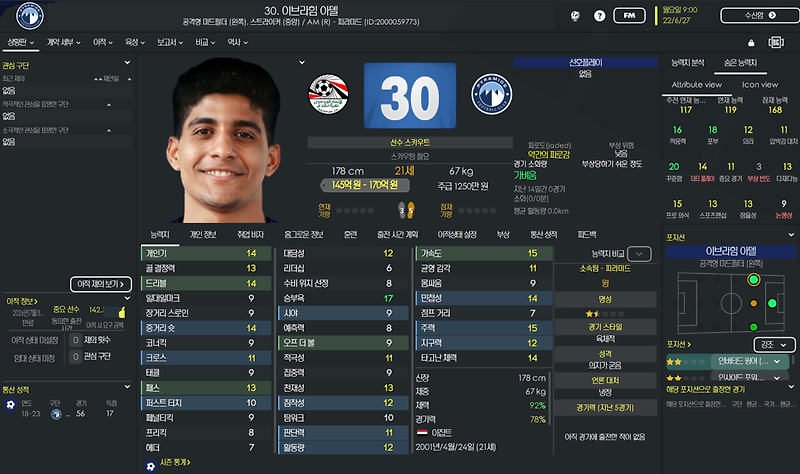Switch hidden attributes to Icon view
The image size is (800, 474).
pos(760,85)
